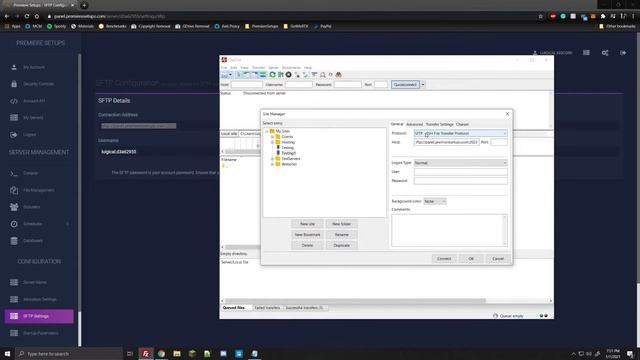Click the FileZilla search files magnifier icon
This screenshot has height=360, width=640.
tap(322, 75)
